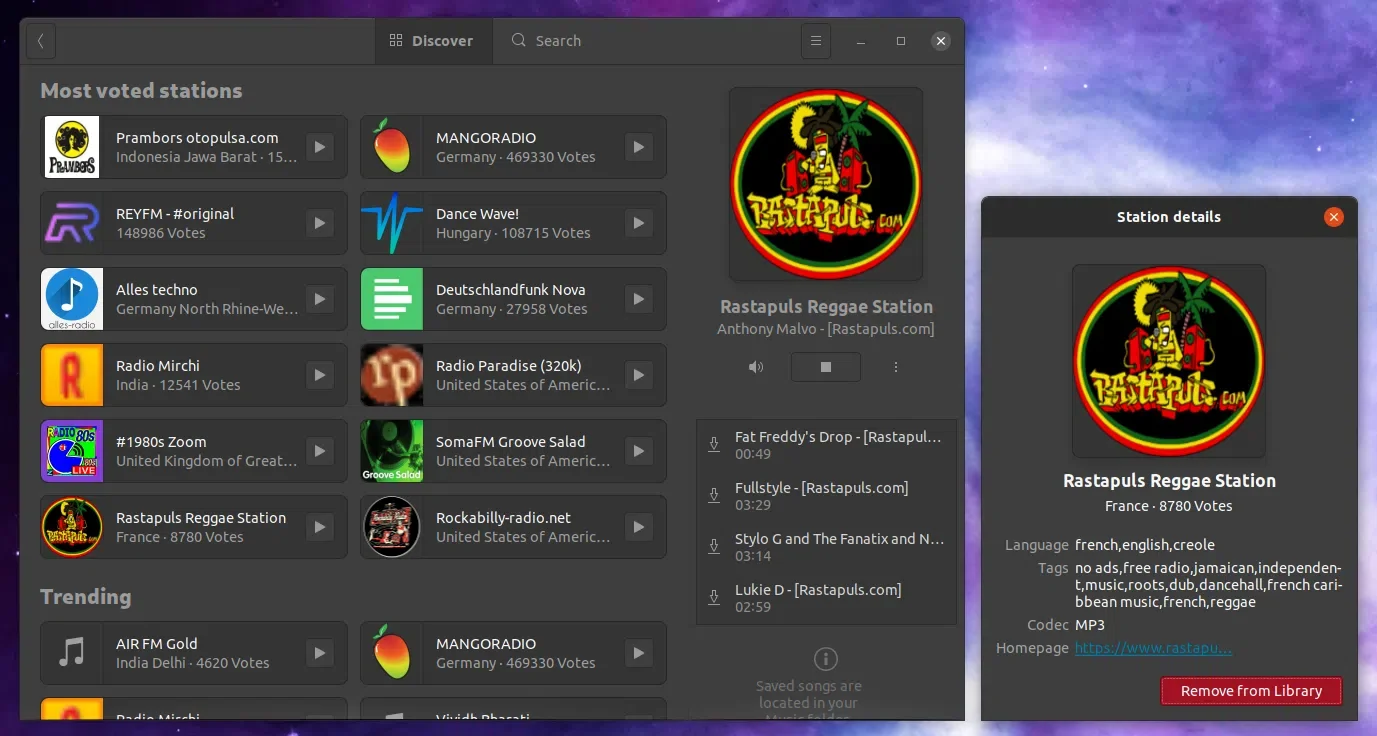Image resolution: width=1377 pixels, height=736 pixels.
Task: Save the Fat Freddy's Drop song
Action: 714,445
